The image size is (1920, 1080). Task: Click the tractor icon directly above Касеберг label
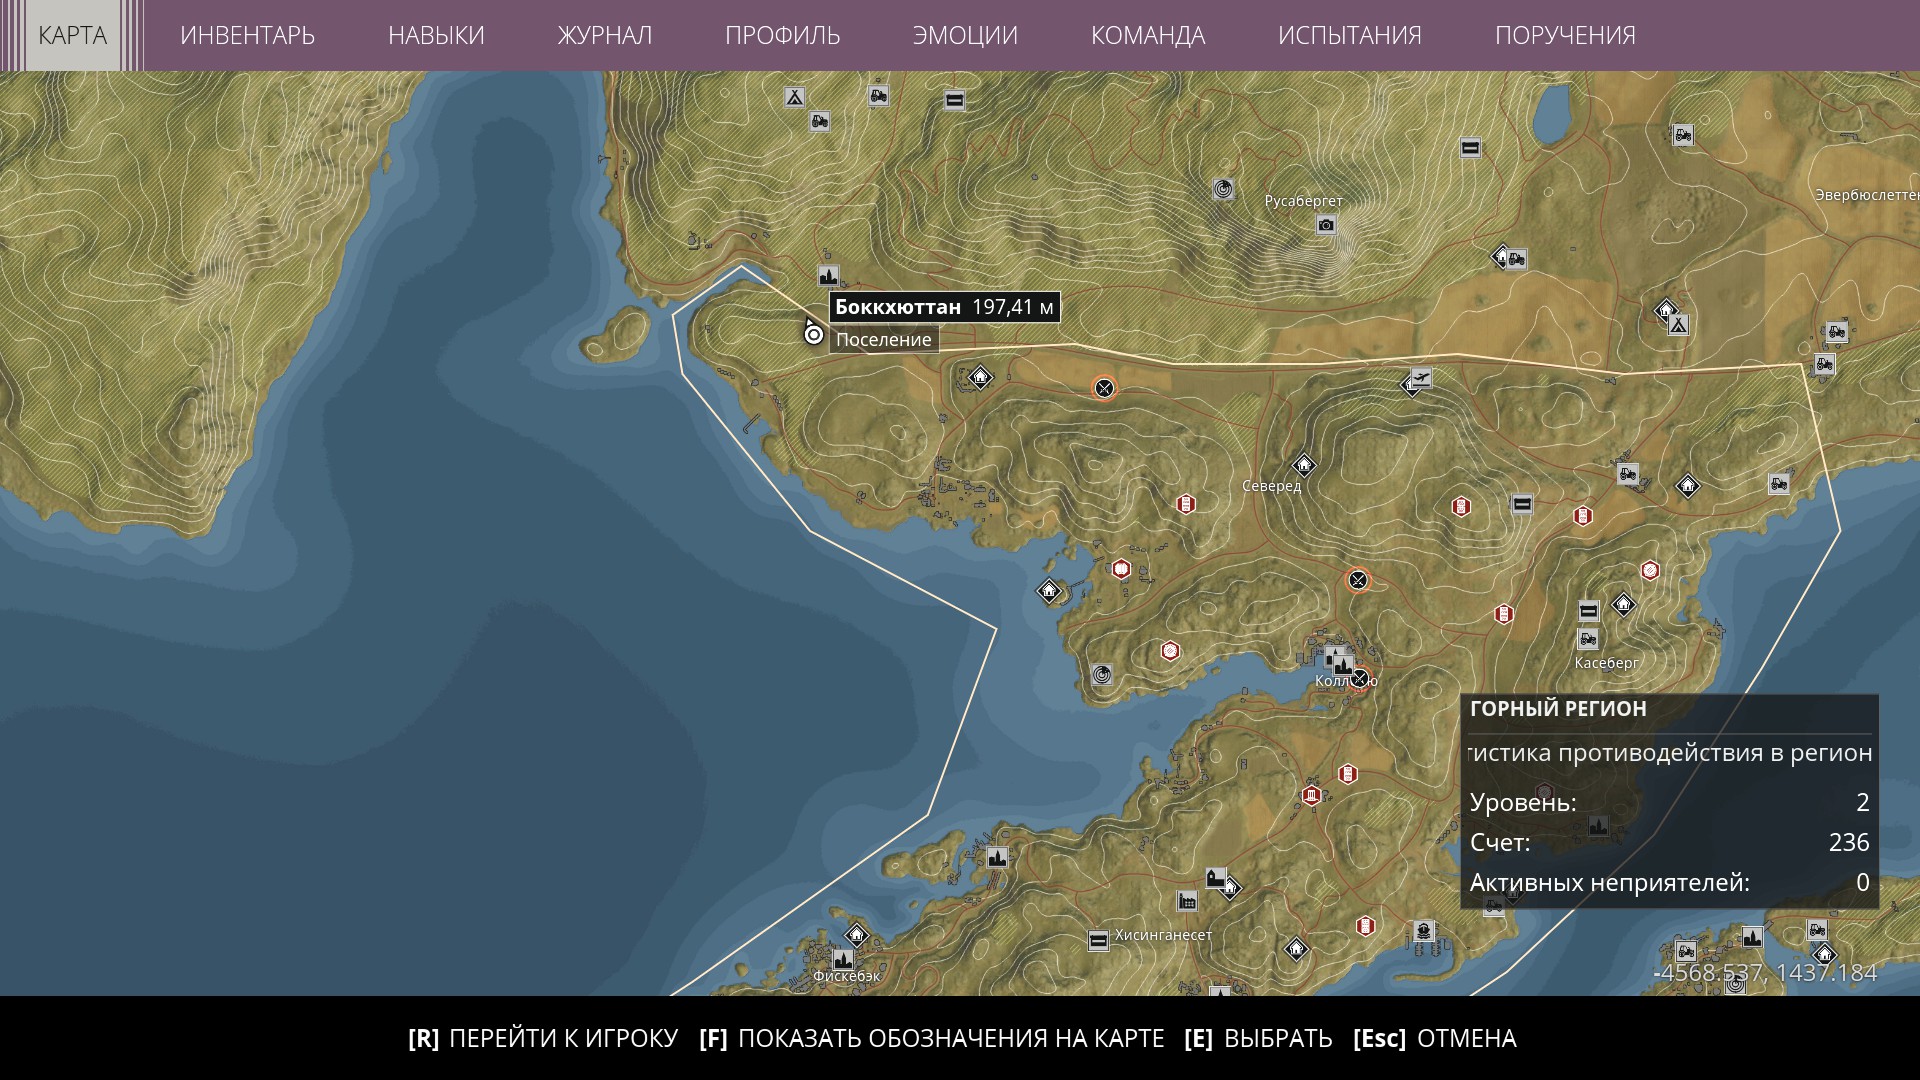(1588, 638)
